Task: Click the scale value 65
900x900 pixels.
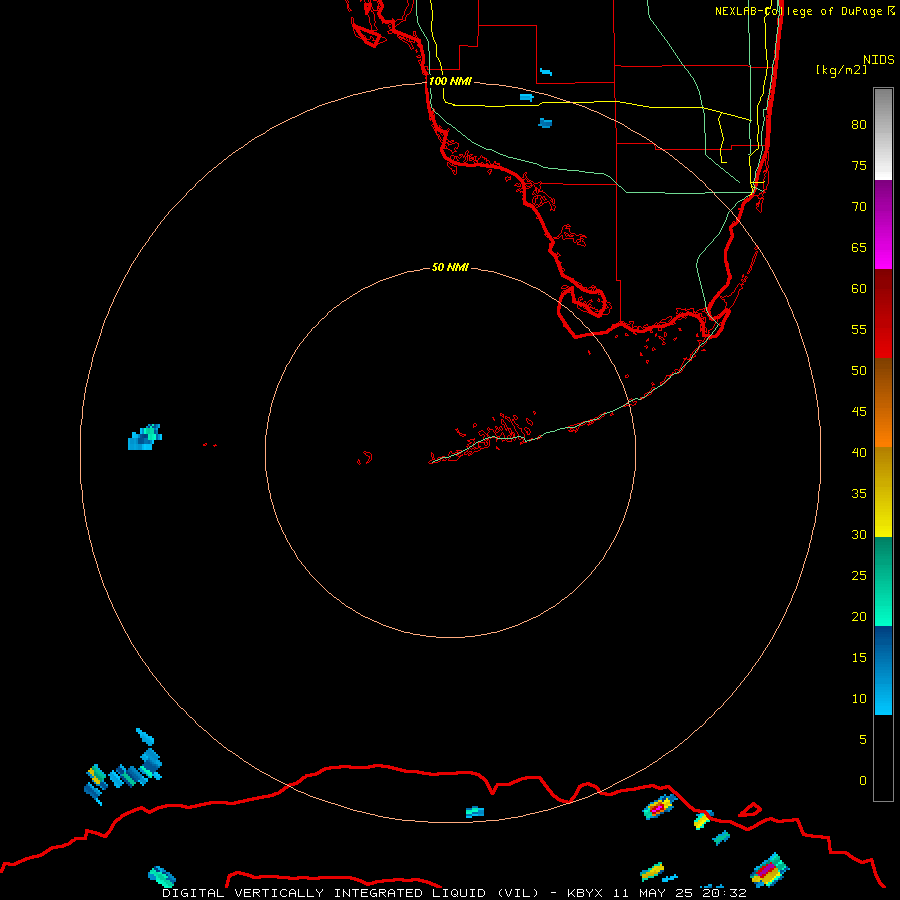Action: click(x=859, y=247)
